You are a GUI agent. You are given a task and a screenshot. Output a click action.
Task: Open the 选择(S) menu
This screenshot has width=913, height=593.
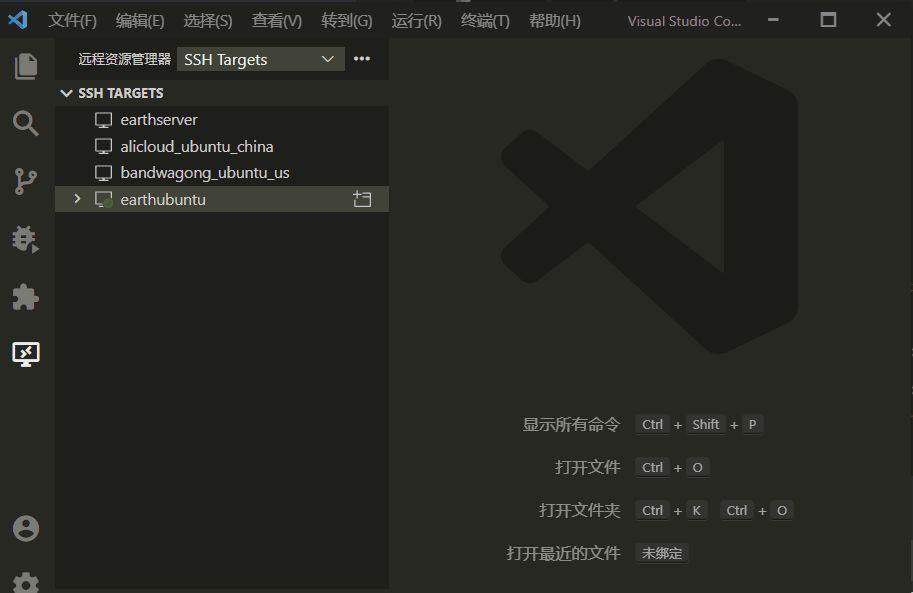click(208, 21)
